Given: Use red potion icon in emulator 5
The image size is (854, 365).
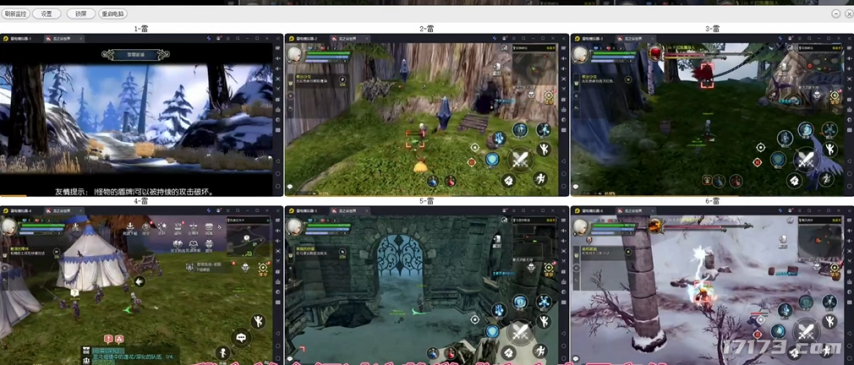Looking at the screenshot, I should click(450, 353).
